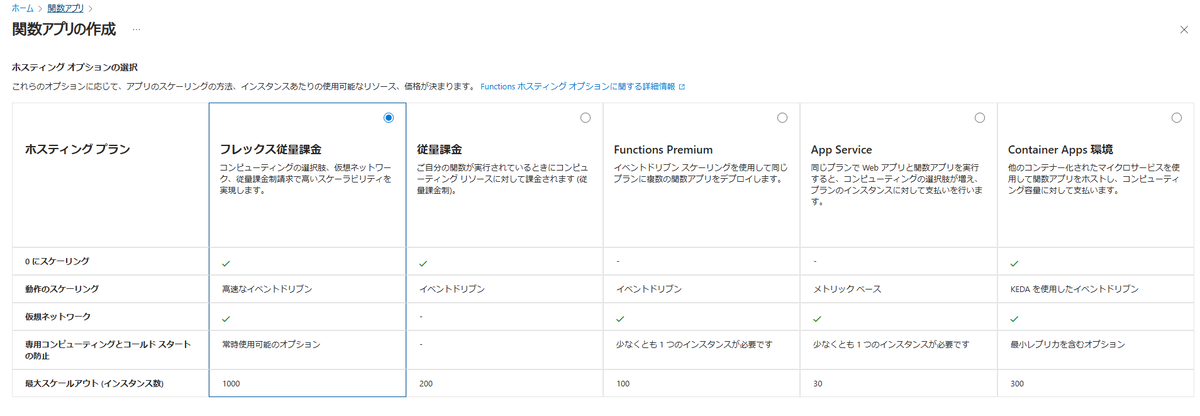The height and width of the screenshot is (416, 1200).
Task: Click フレックス従量課金 checkmark in 0 にスケーリング row
Action: pos(226,263)
